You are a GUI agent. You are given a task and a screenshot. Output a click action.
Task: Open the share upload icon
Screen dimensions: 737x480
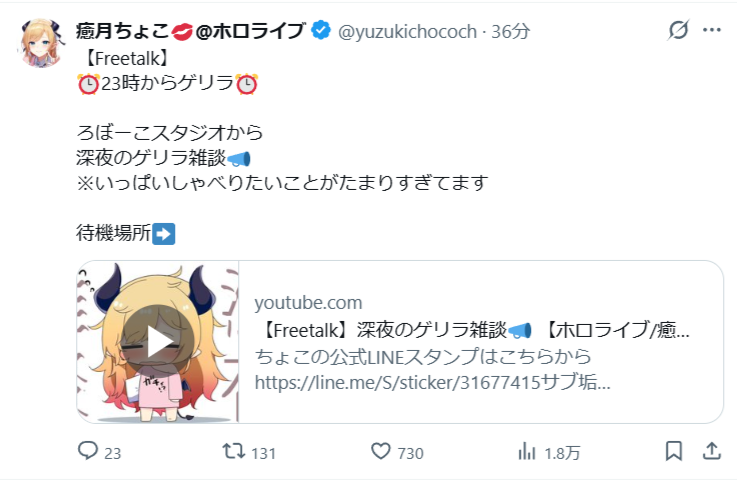712,451
